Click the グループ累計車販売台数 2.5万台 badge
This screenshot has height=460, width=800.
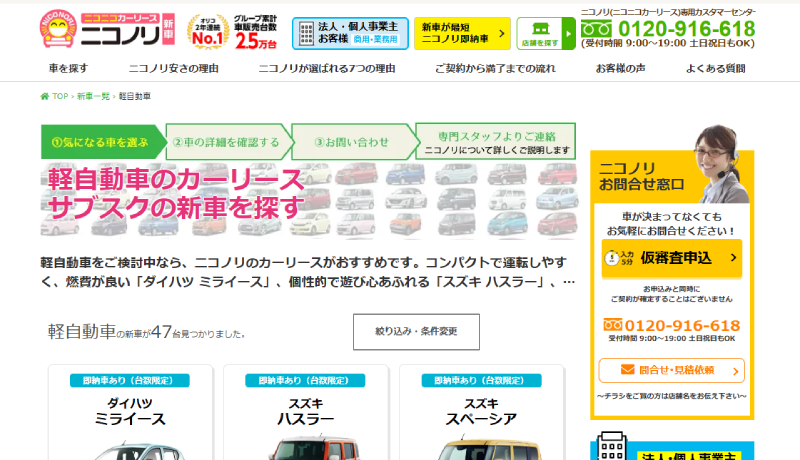256,32
